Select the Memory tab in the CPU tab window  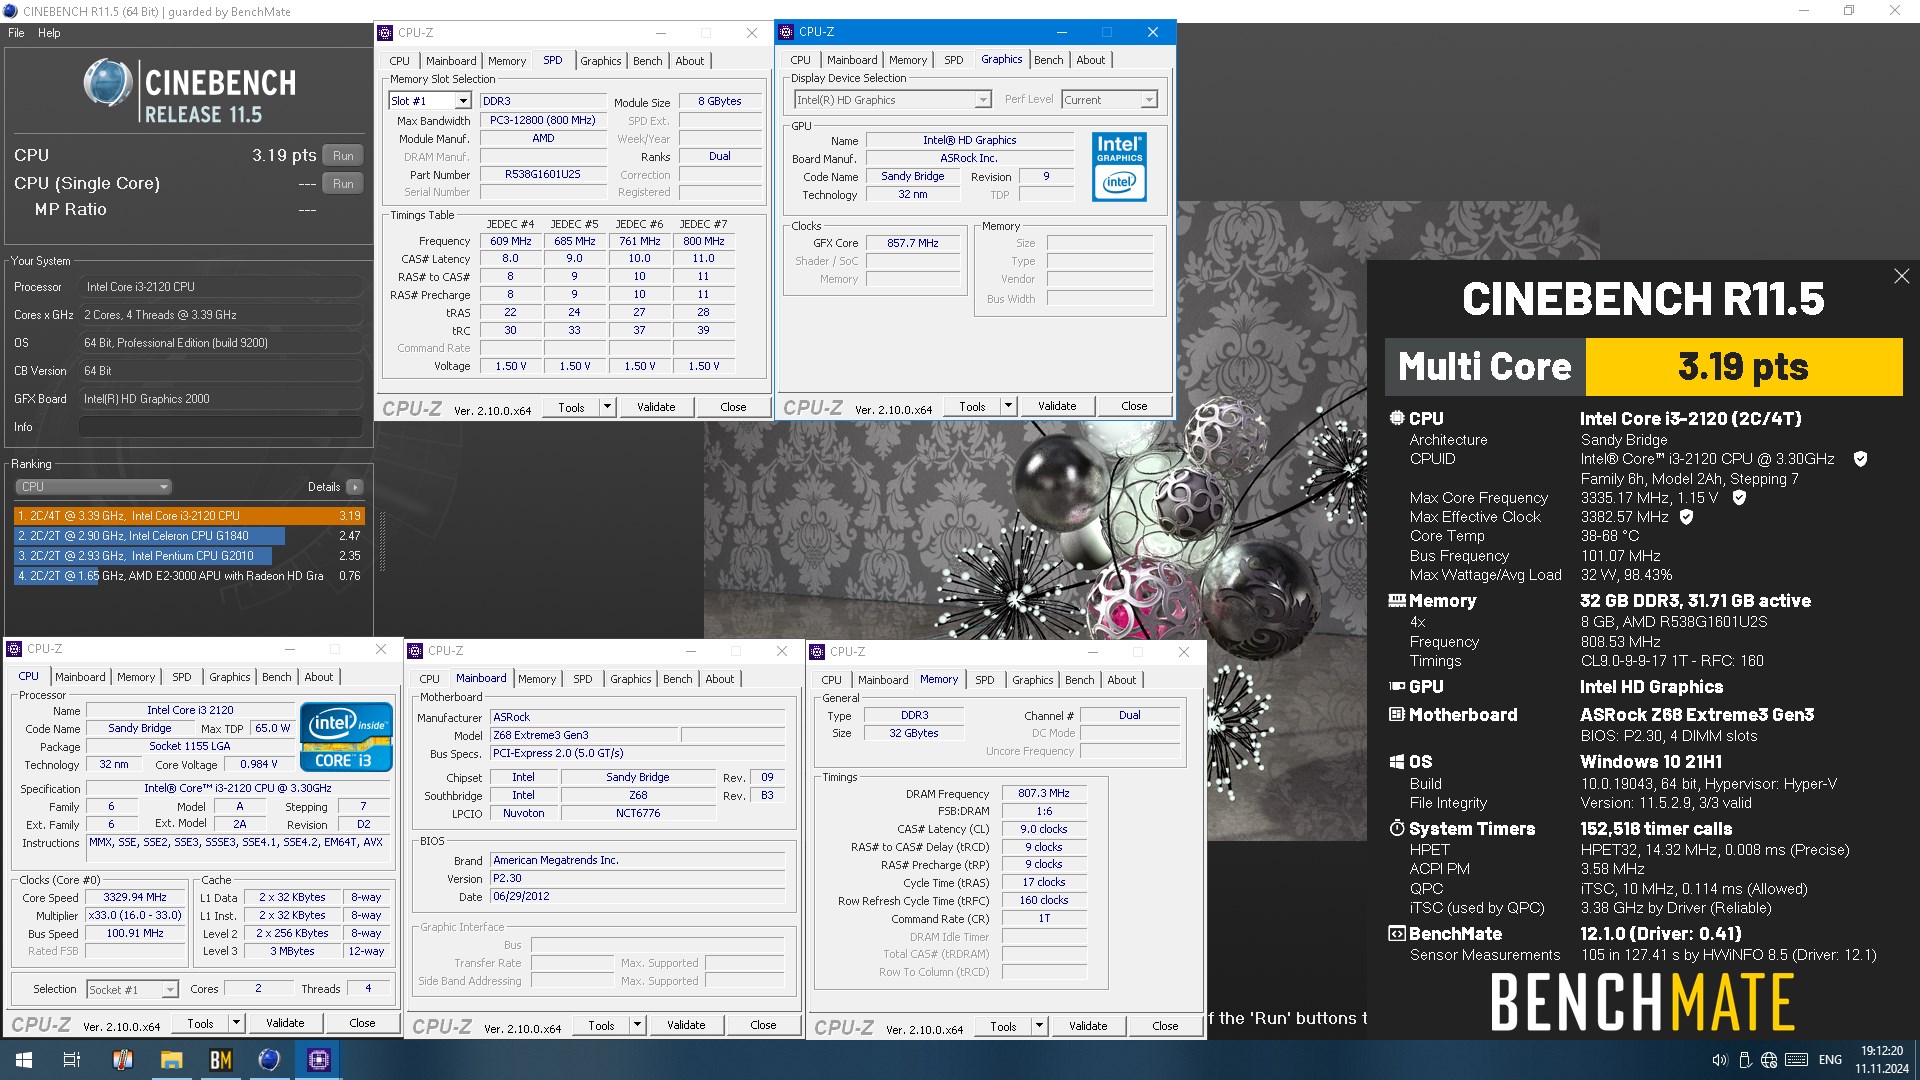click(136, 677)
